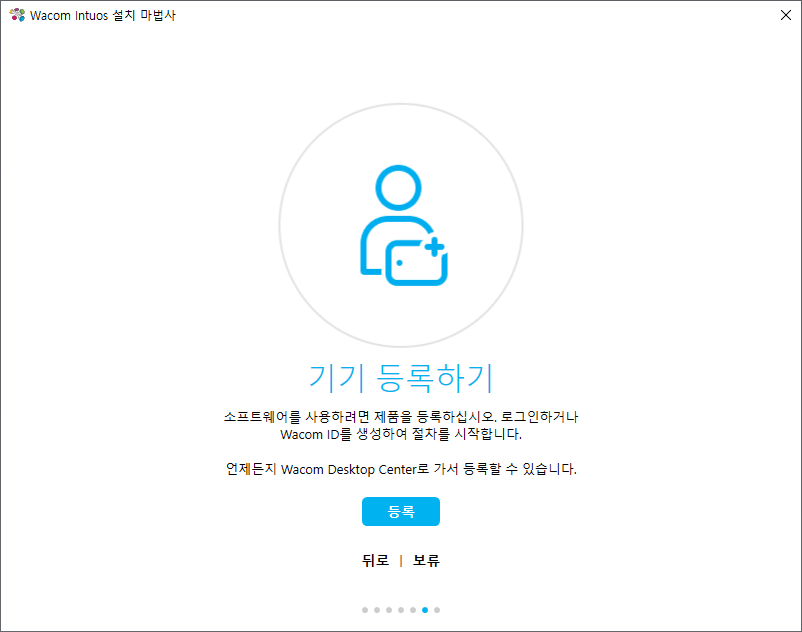Click the text mentioning Wacom Desktop Center
802x632 pixels.
point(401,469)
